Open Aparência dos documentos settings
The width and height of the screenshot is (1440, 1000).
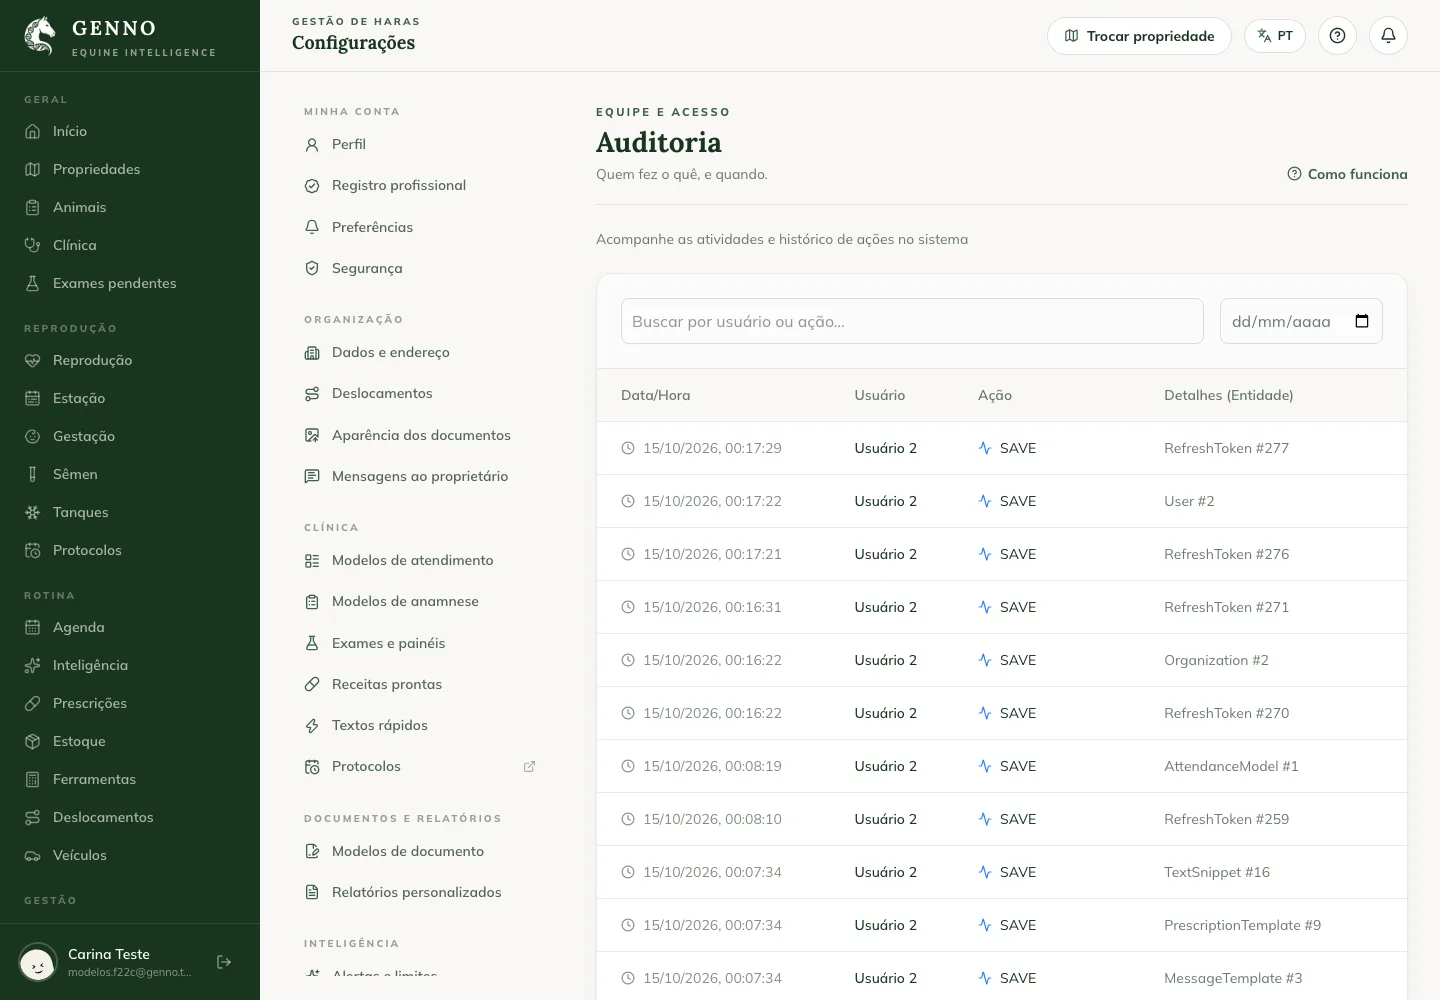point(421,435)
